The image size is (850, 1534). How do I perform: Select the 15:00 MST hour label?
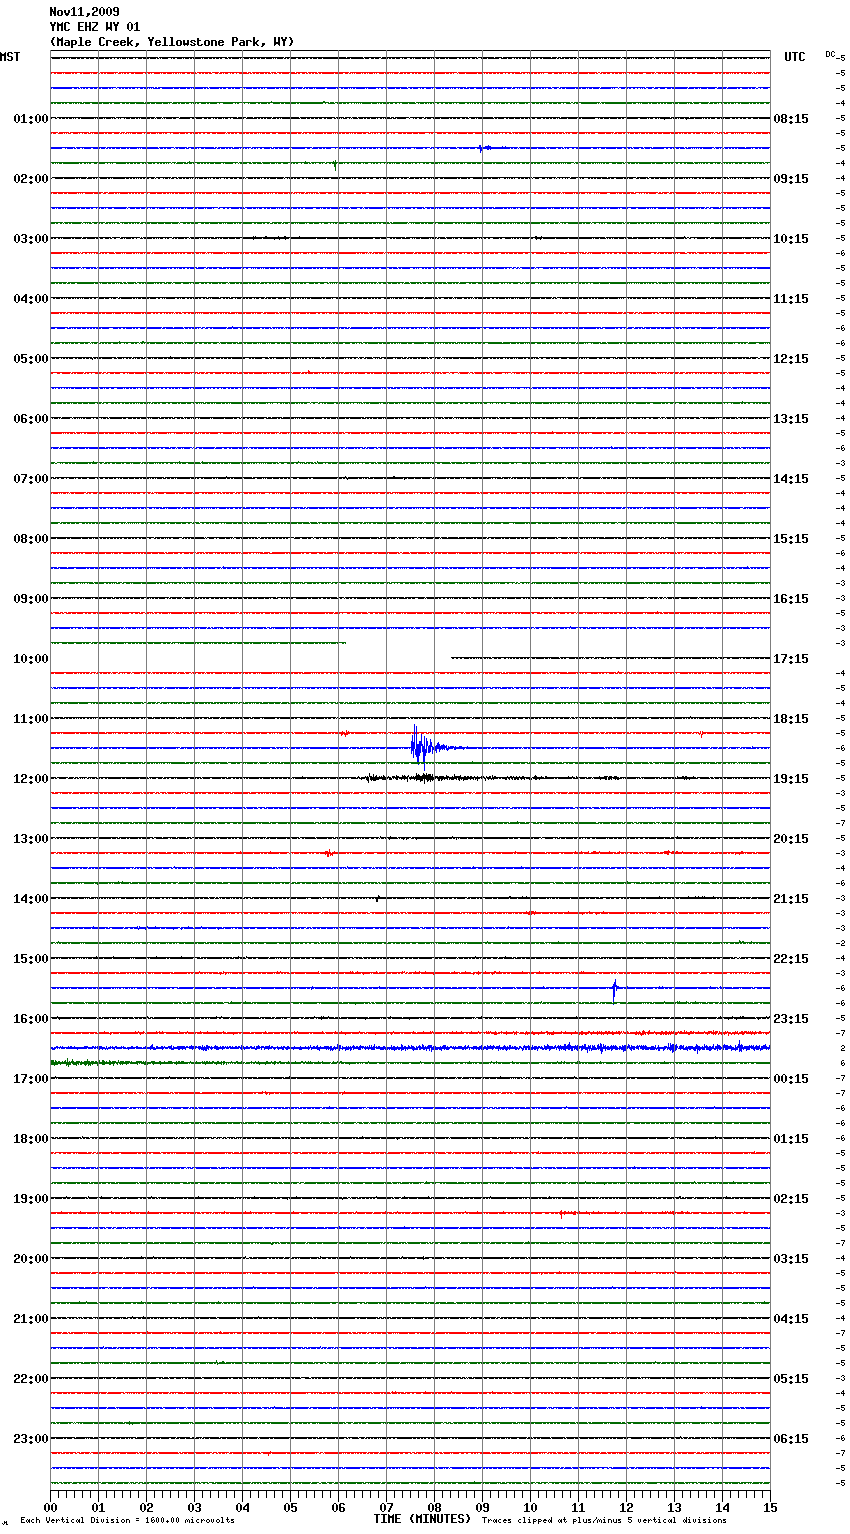(x=31, y=959)
